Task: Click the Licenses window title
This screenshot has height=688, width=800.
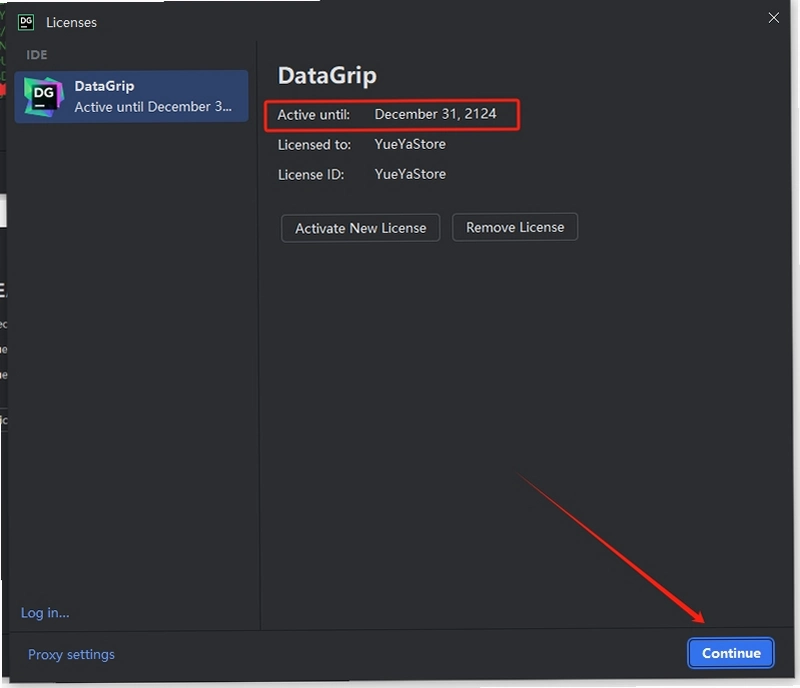Action: [71, 22]
